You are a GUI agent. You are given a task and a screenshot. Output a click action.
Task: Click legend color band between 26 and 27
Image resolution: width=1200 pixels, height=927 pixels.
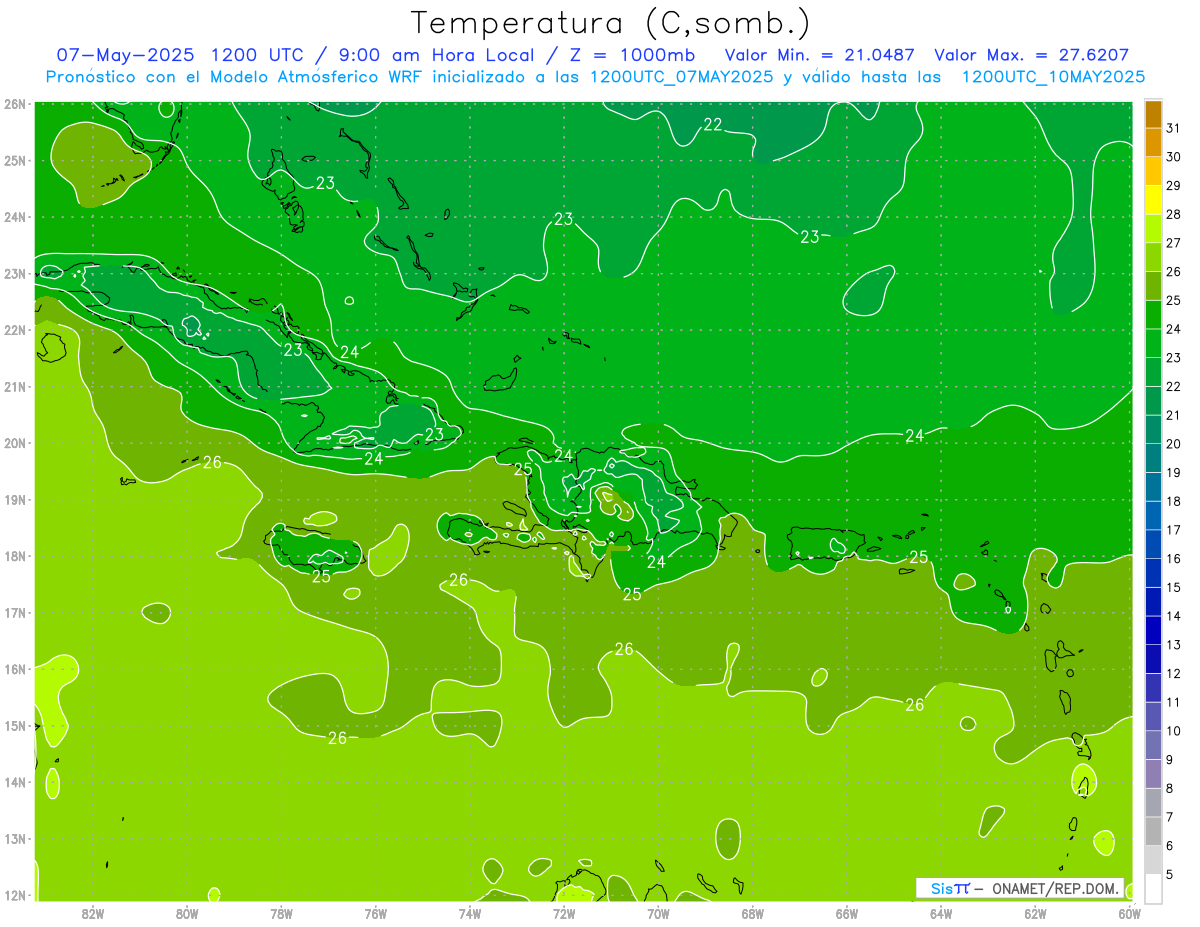(1153, 258)
